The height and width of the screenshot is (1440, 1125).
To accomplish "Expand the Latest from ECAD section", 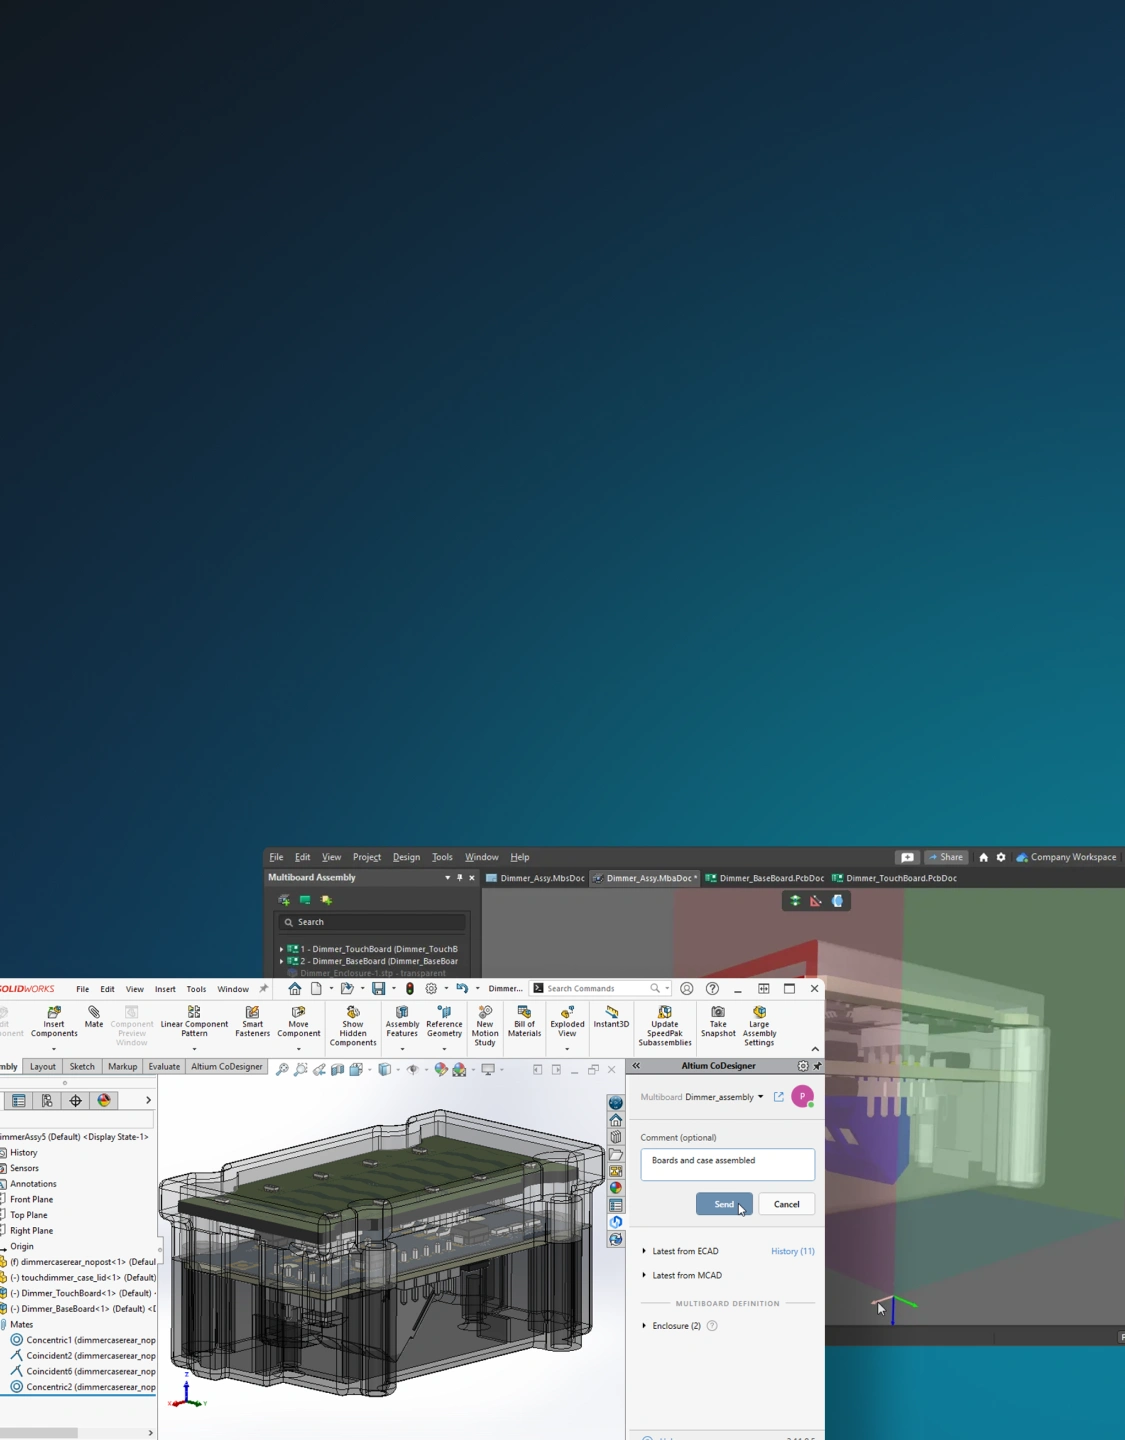I will (x=645, y=1251).
